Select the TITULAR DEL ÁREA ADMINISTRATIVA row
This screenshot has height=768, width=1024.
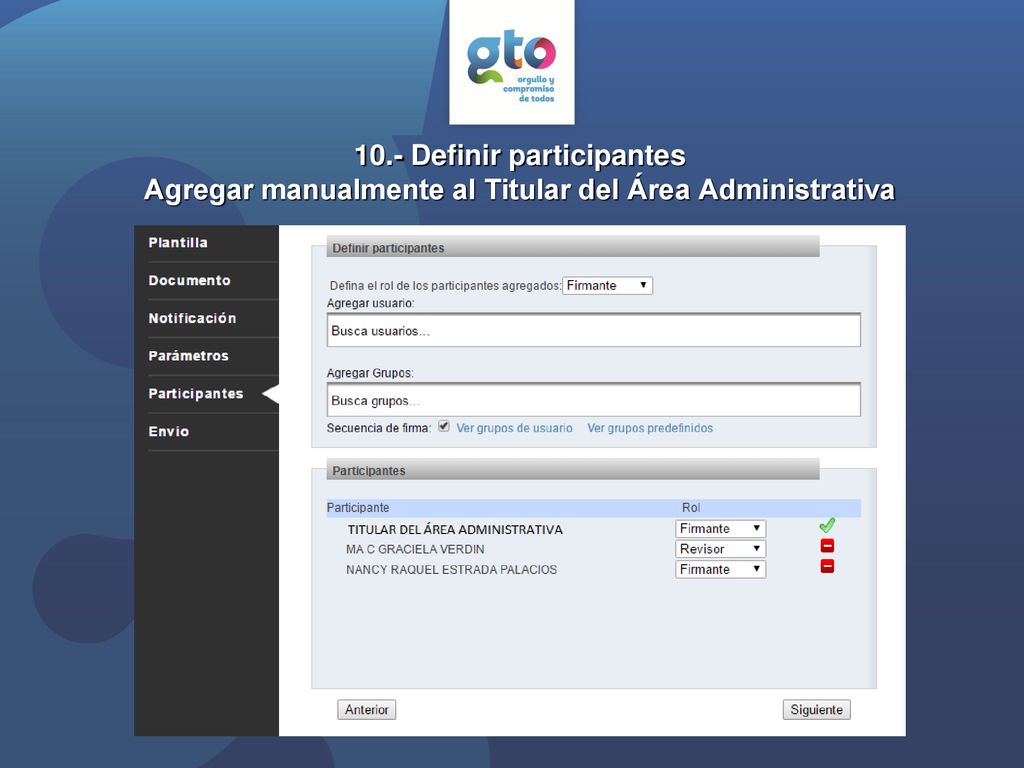click(455, 530)
